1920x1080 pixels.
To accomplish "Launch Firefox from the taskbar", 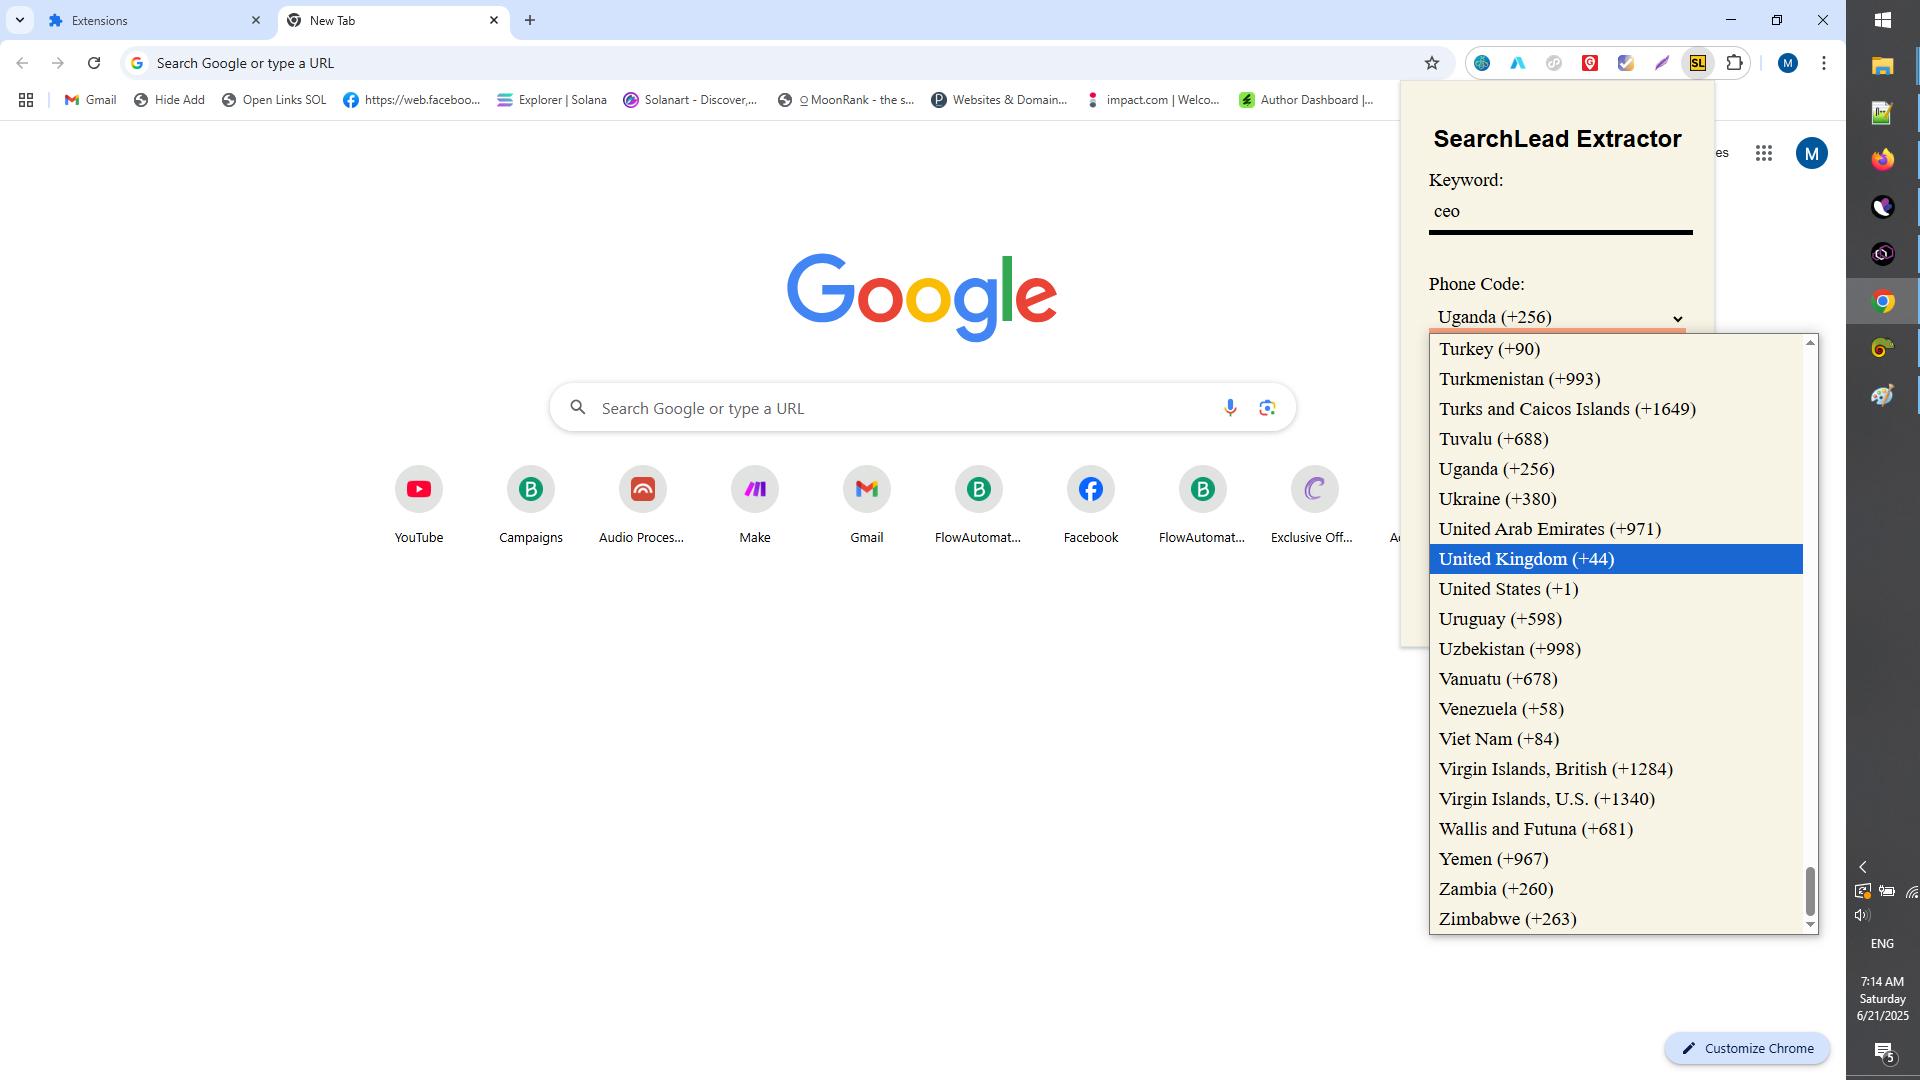I will tap(1882, 159).
